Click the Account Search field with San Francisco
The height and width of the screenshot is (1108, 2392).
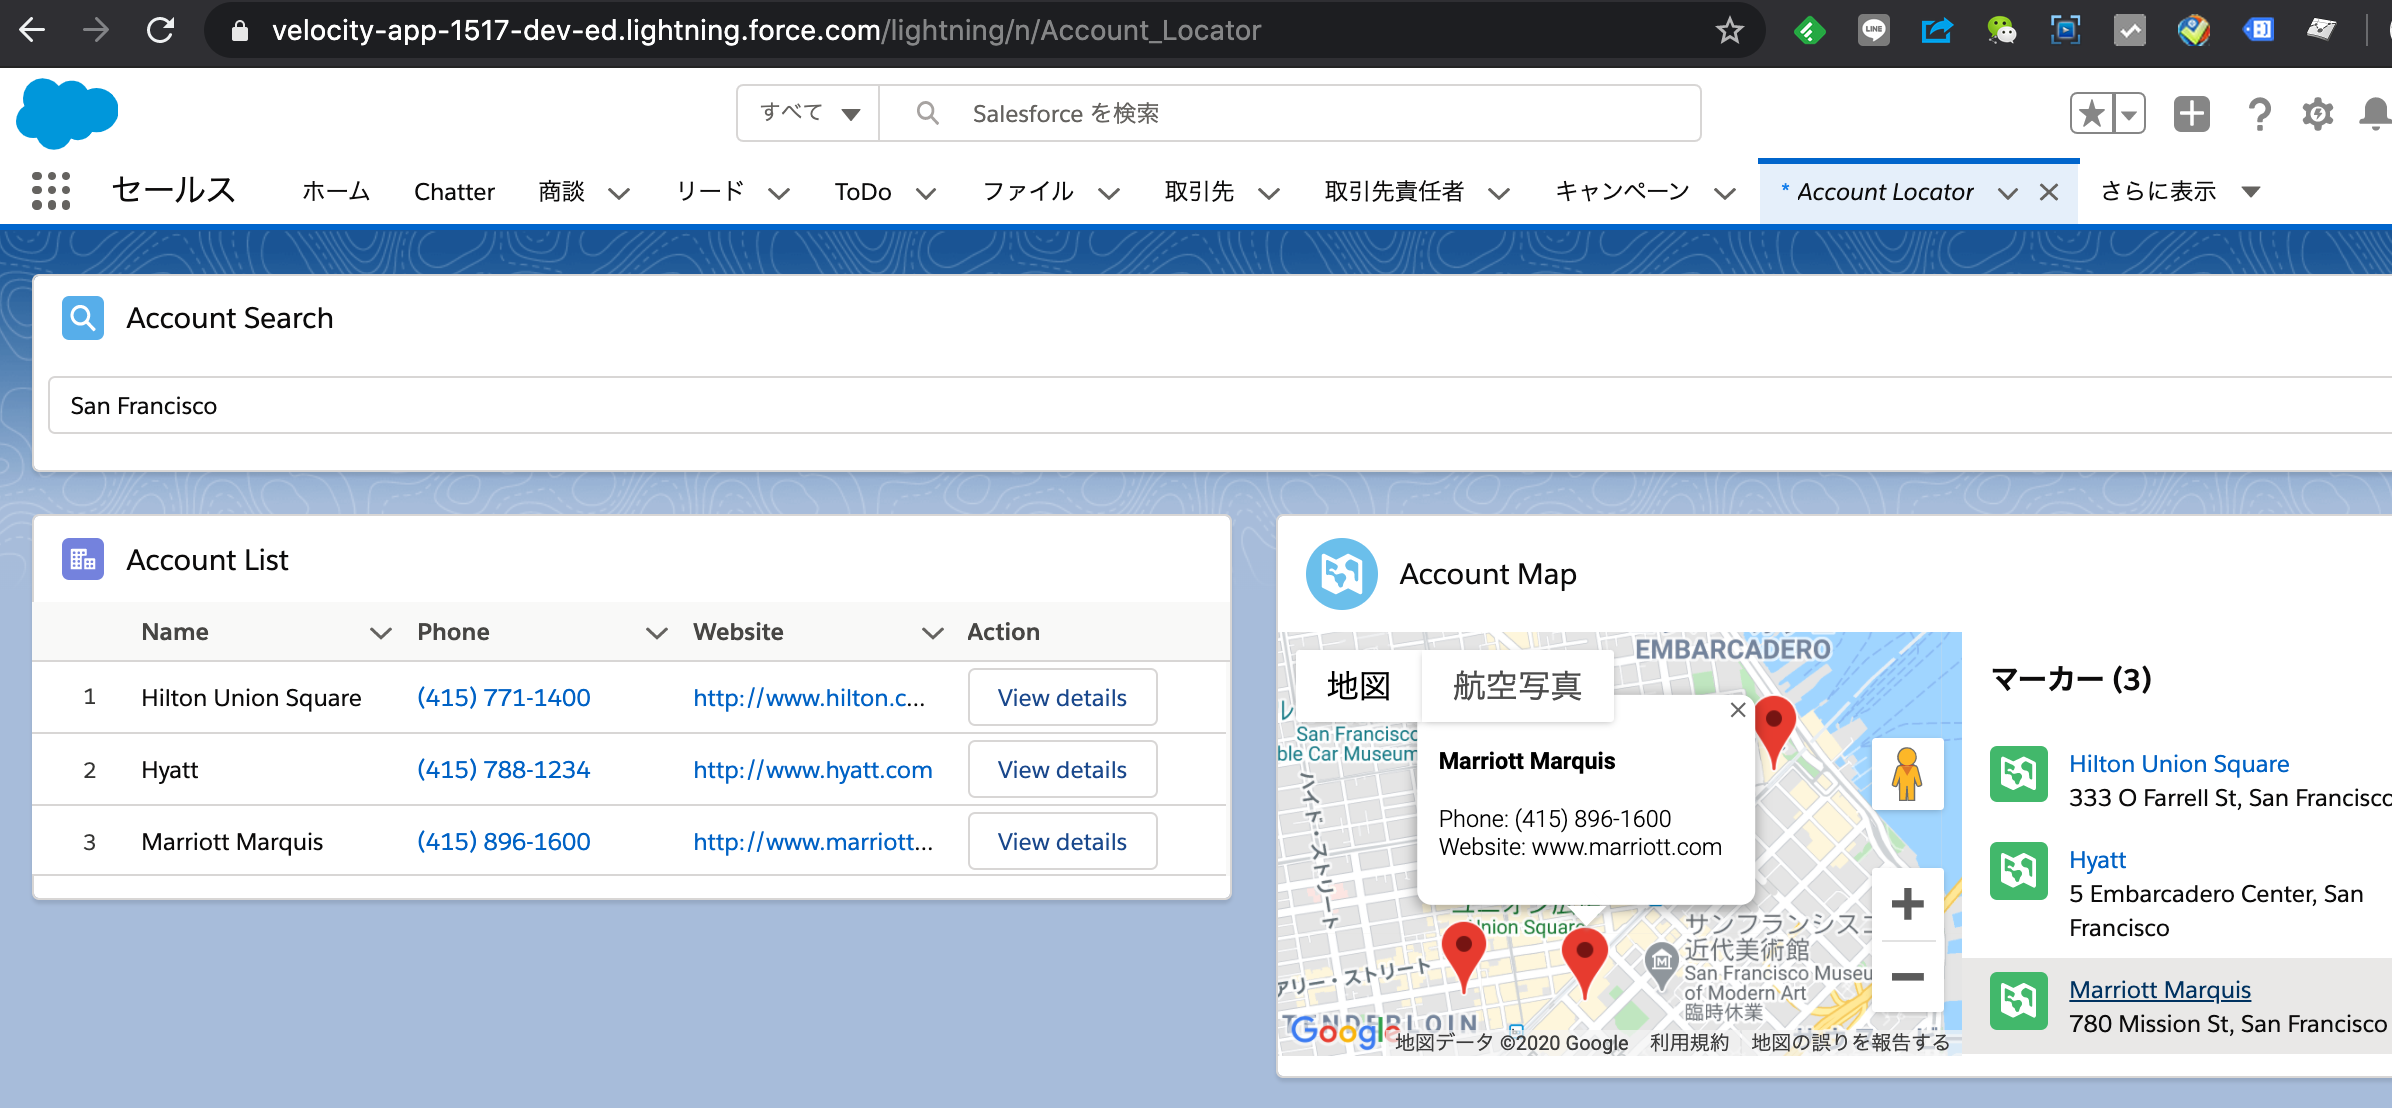pyautogui.click(x=1220, y=405)
